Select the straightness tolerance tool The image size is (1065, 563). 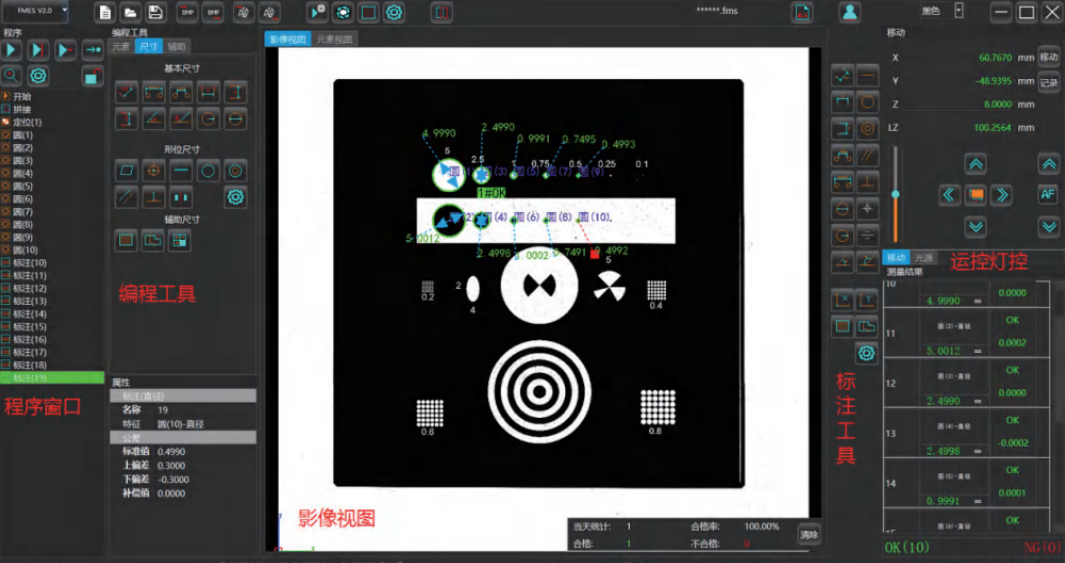tap(181, 170)
